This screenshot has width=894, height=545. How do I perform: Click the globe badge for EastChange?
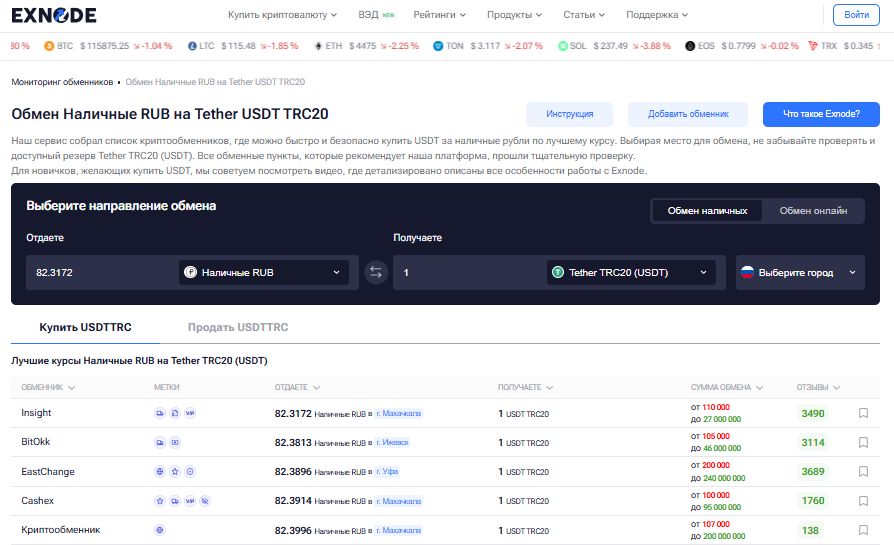pos(160,471)
